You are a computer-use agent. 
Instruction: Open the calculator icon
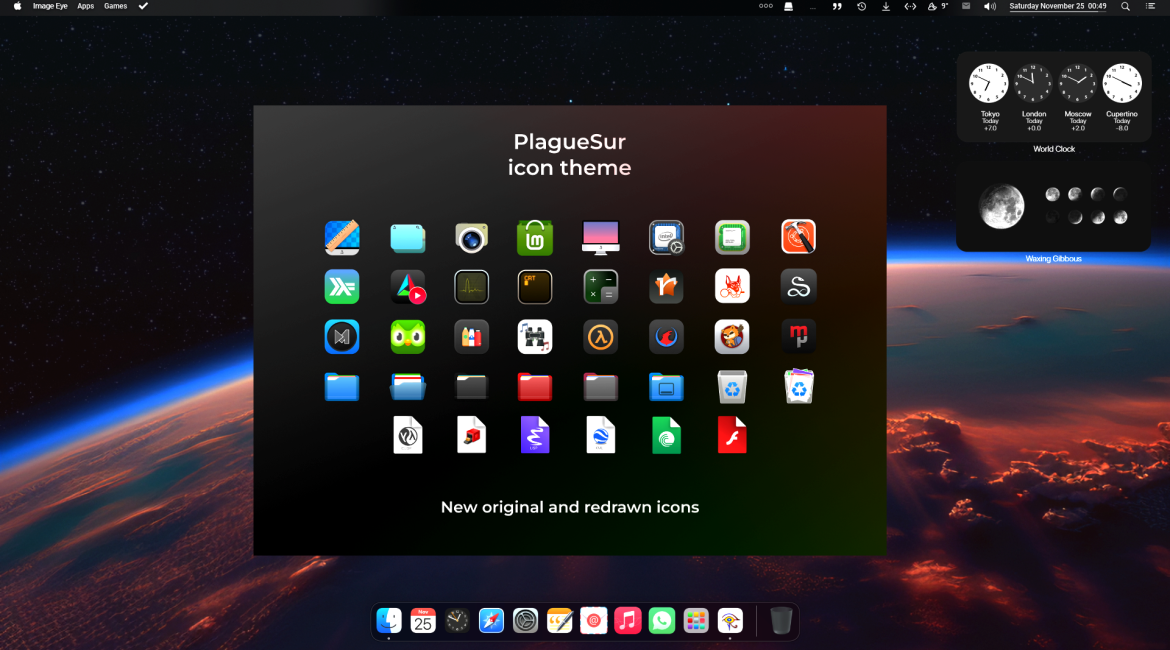(600, 286)
